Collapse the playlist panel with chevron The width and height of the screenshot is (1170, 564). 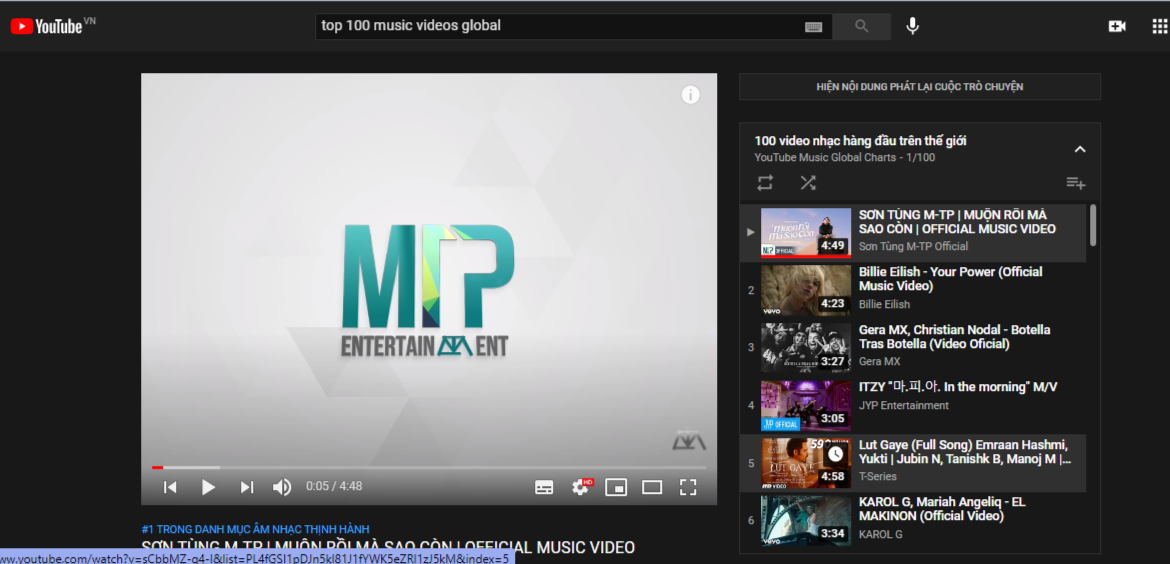tap(1079, 149)
